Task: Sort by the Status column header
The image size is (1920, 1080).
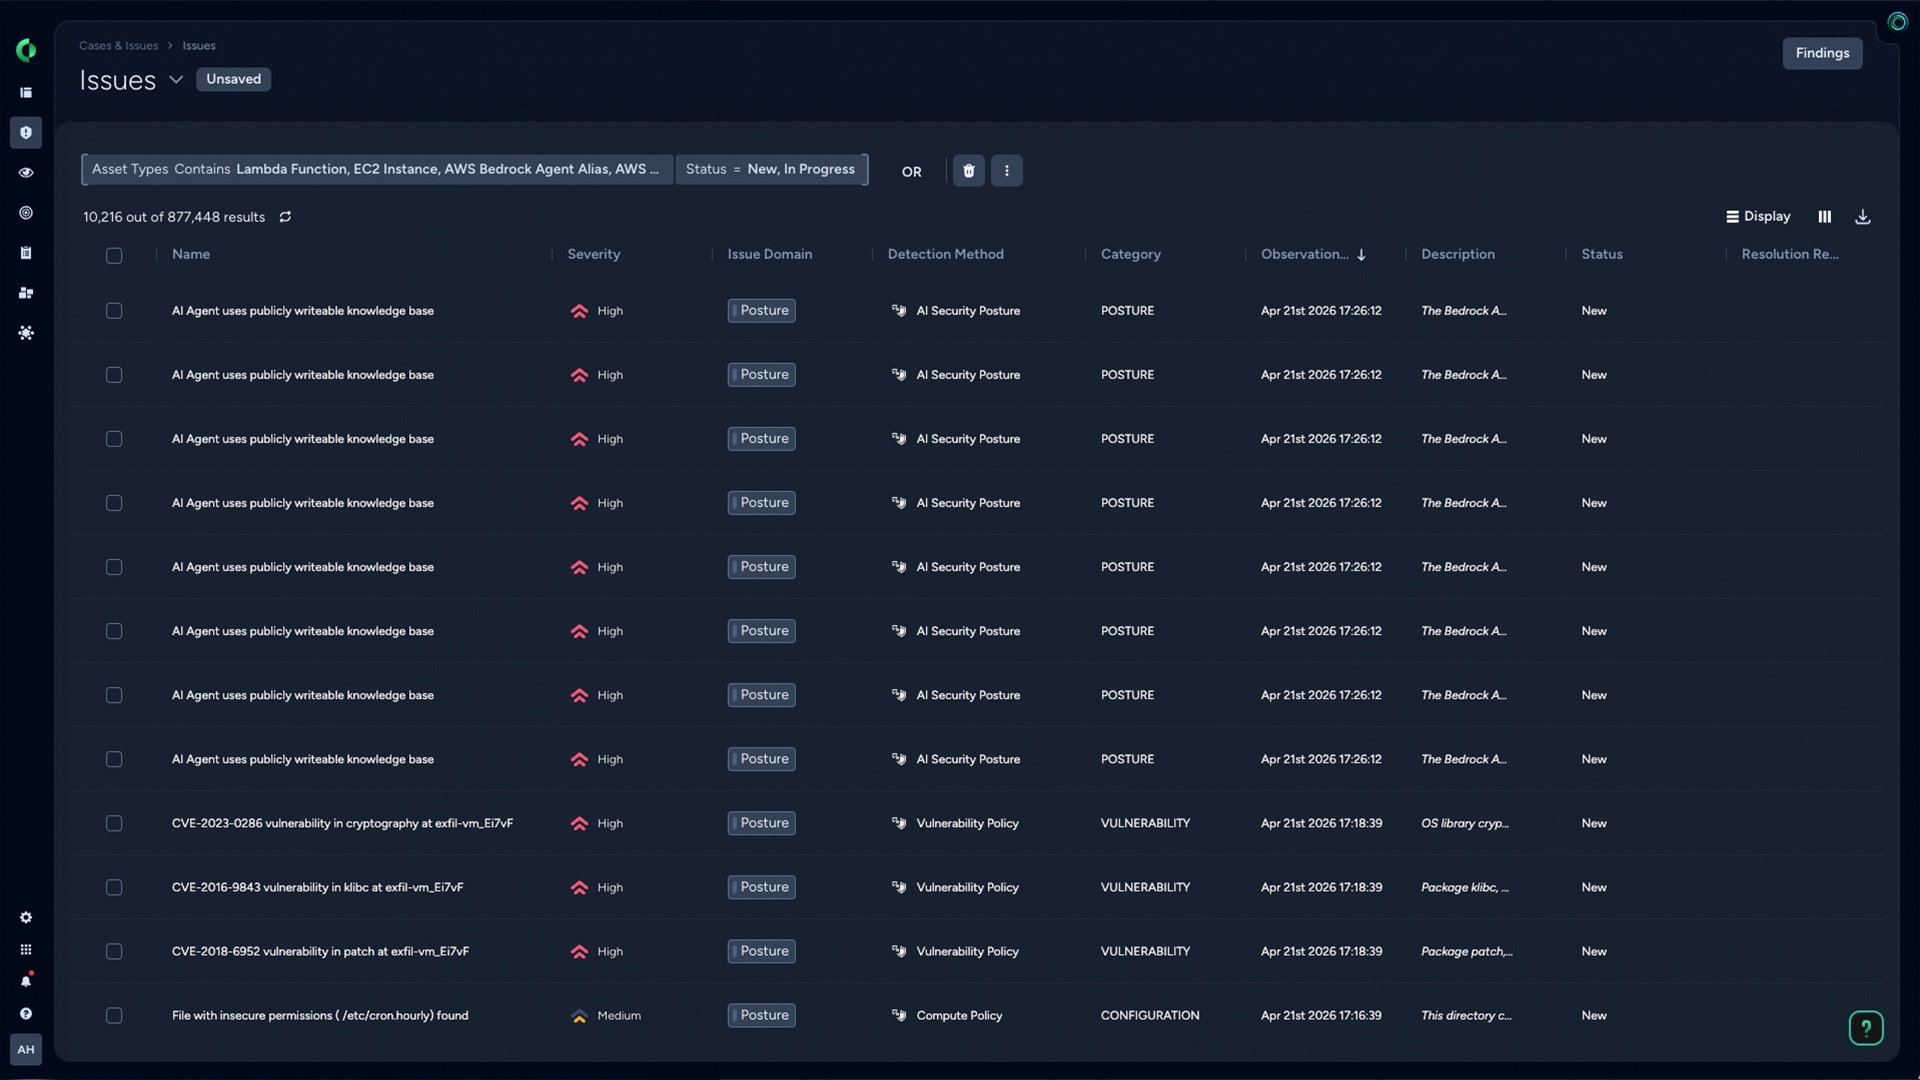Action: pyautogui.click(x=1602, y=255)
